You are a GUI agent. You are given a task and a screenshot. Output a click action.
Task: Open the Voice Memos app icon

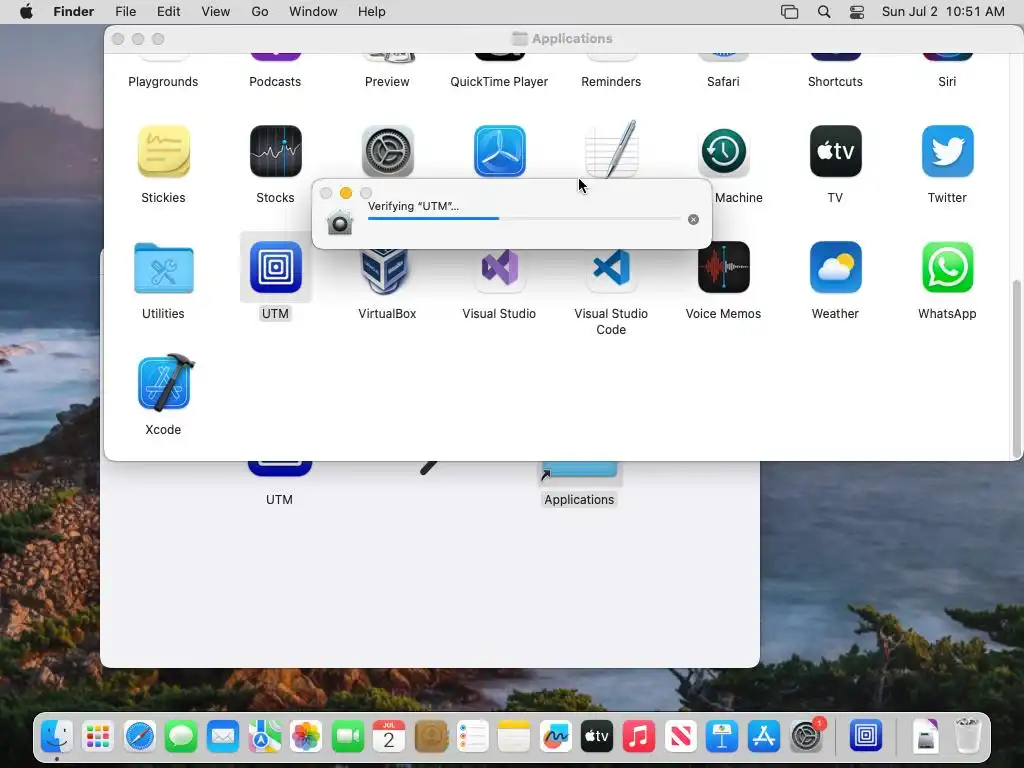point(724,268)
